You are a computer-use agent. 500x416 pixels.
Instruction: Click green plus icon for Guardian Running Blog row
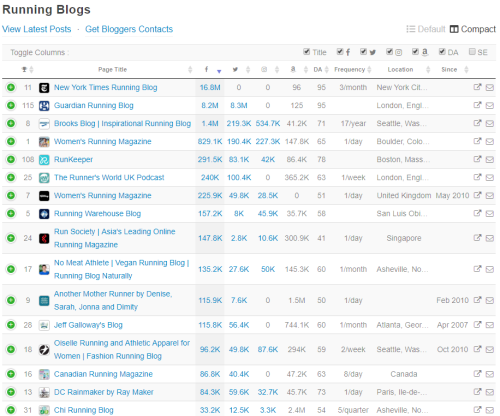(11, 105)
